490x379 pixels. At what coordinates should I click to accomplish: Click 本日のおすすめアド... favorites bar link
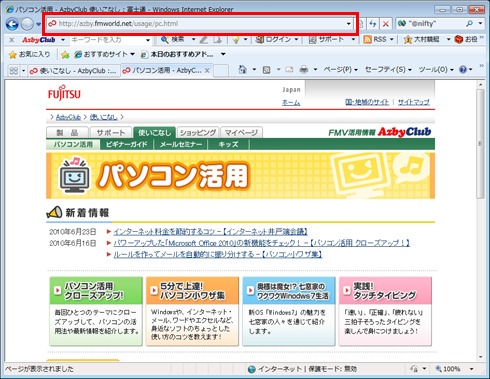tap(177, 54)
